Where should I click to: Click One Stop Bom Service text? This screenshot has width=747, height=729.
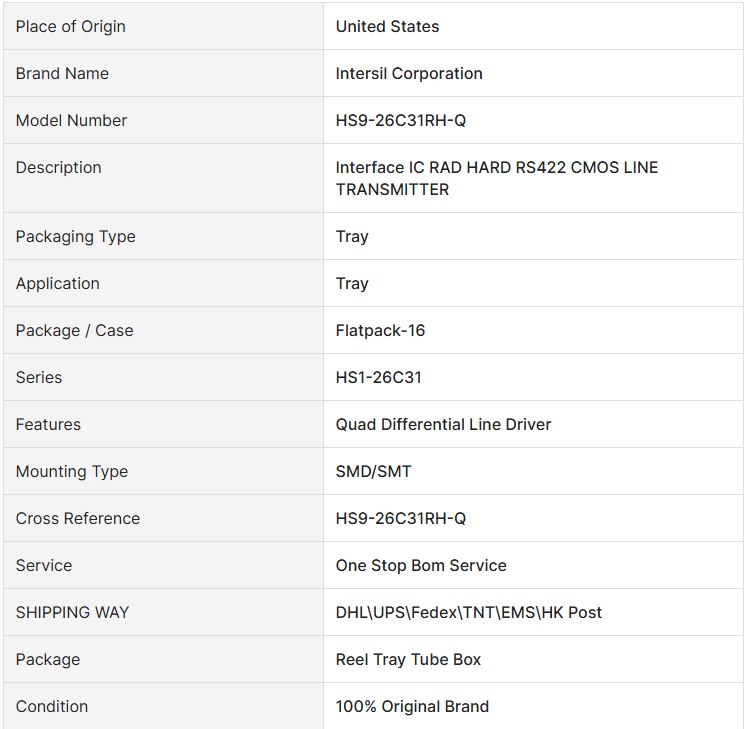tap(421, 566)
